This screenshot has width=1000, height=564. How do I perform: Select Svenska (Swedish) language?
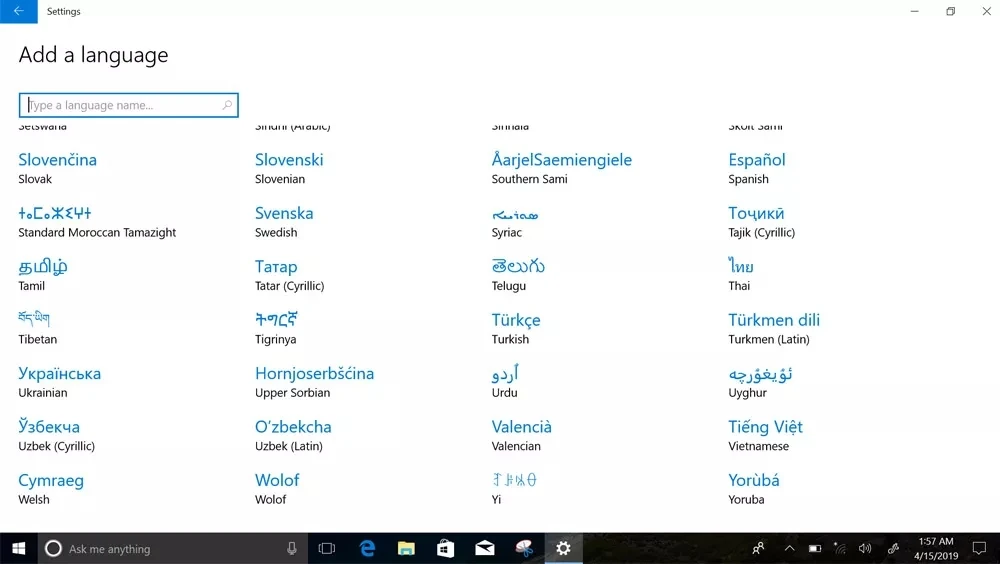tap(284, 222)
